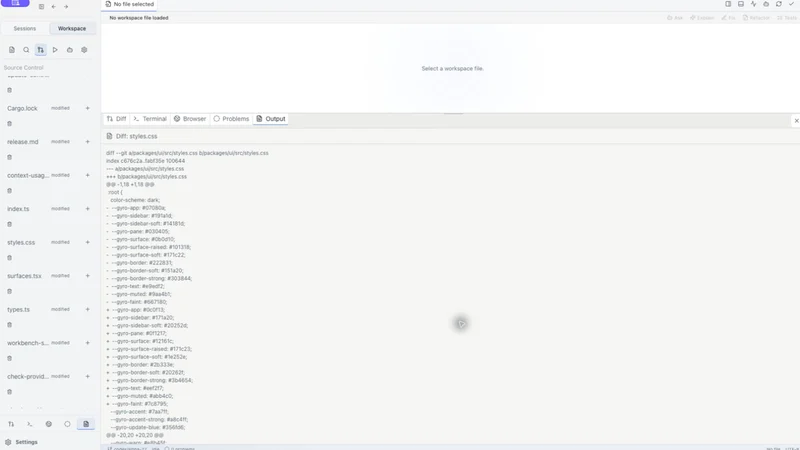The width and height of the screenshot is (800, 450).
Task: Open the agent/bot icon in the workspace toolbar
Action: coord(70,50)
